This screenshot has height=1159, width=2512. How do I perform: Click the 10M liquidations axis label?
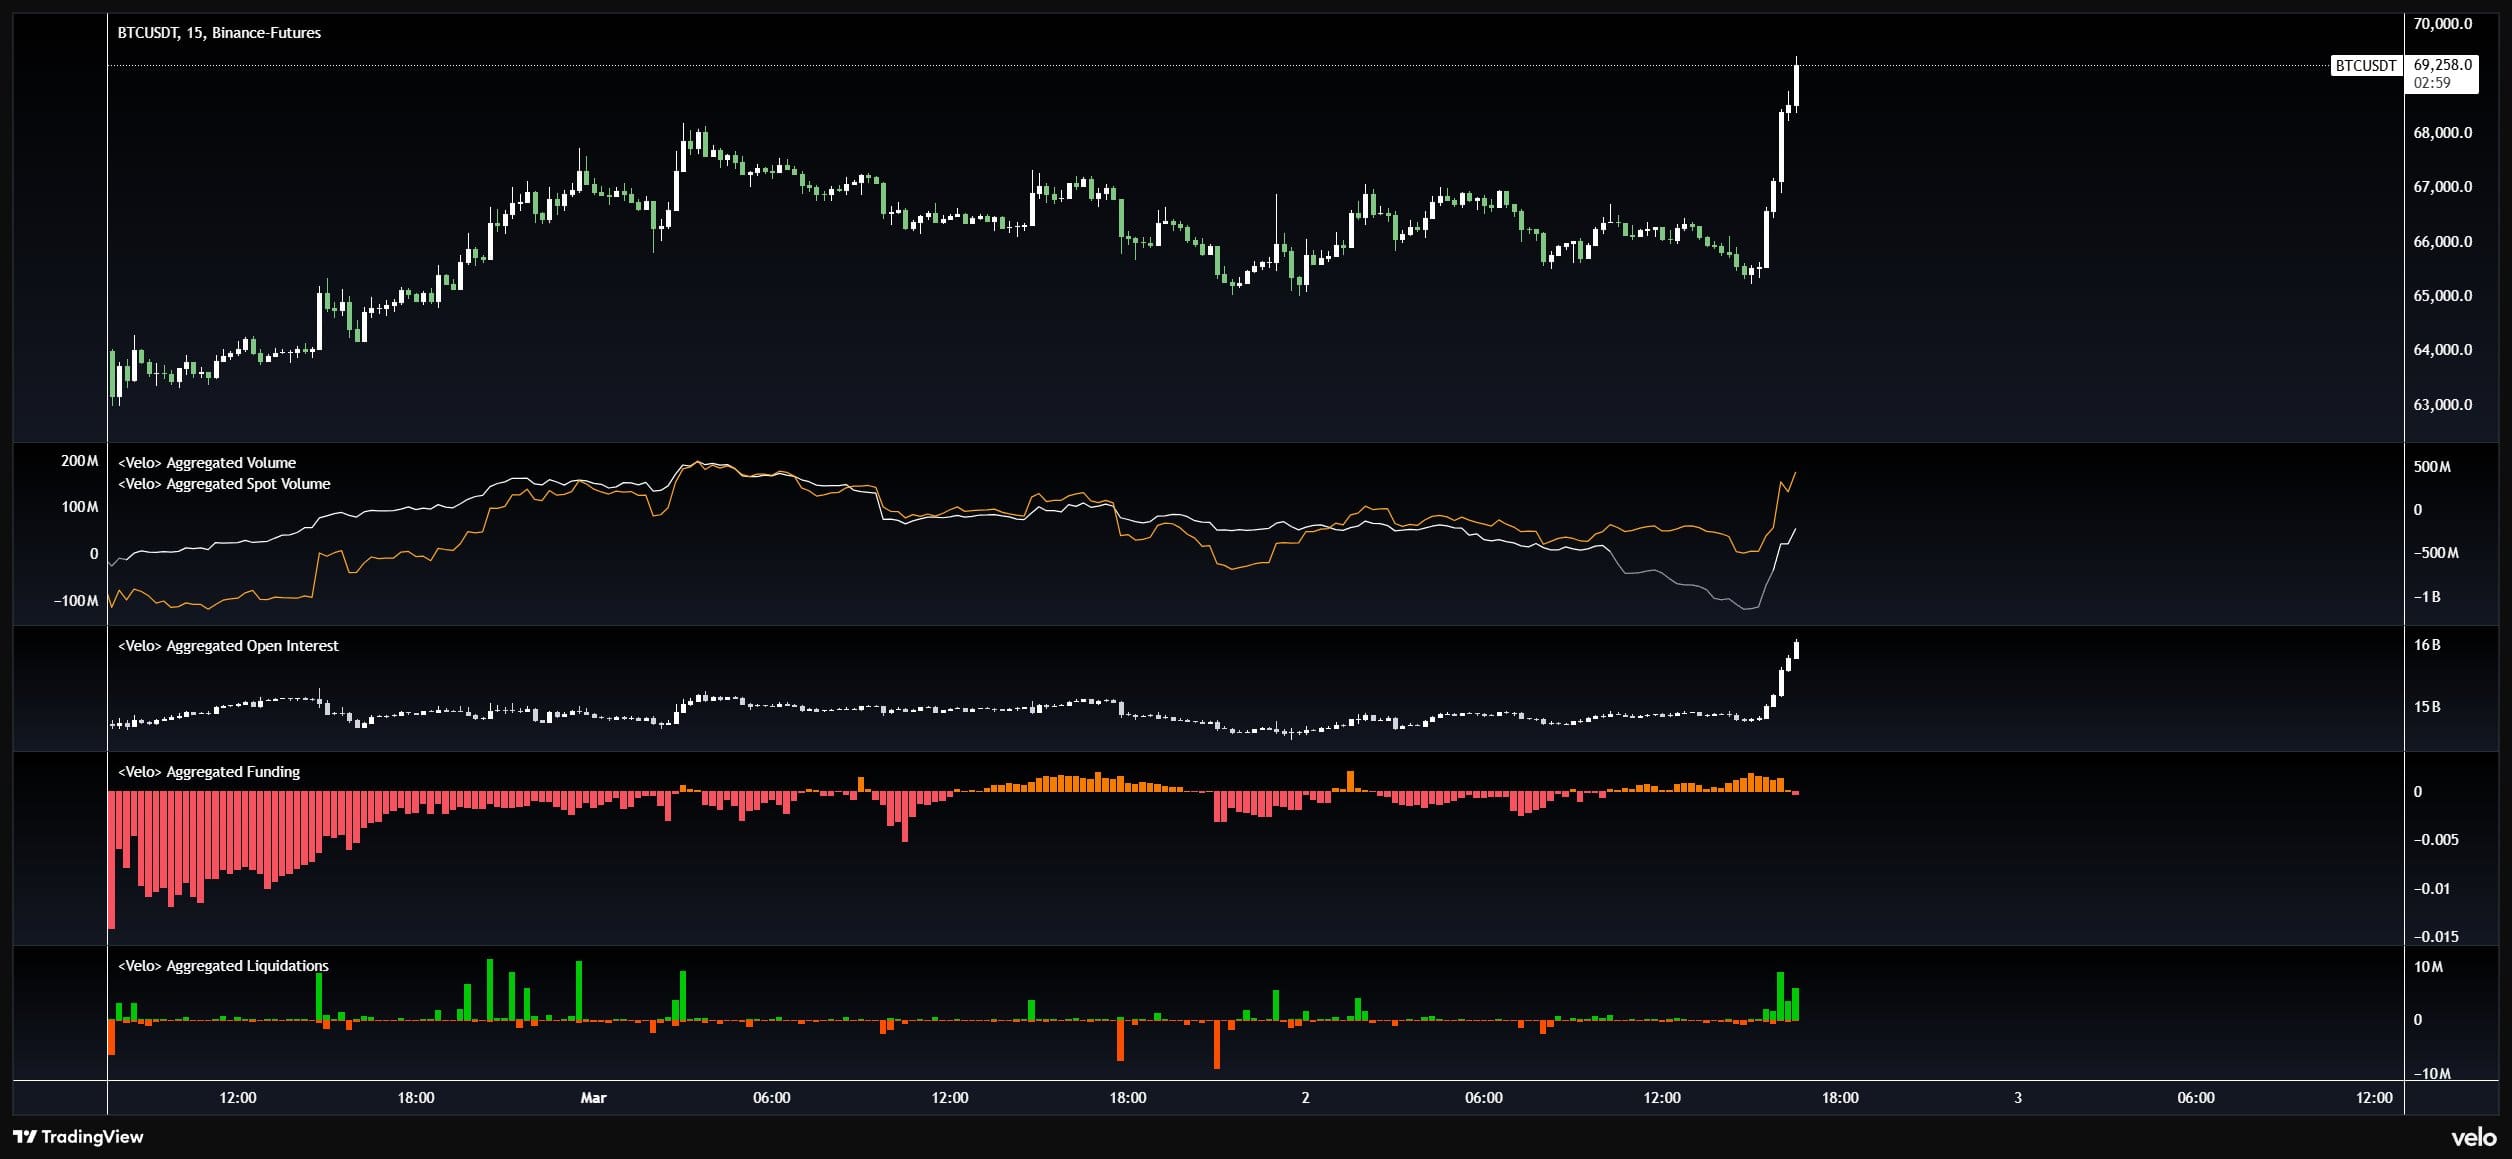coord(2428,967)
